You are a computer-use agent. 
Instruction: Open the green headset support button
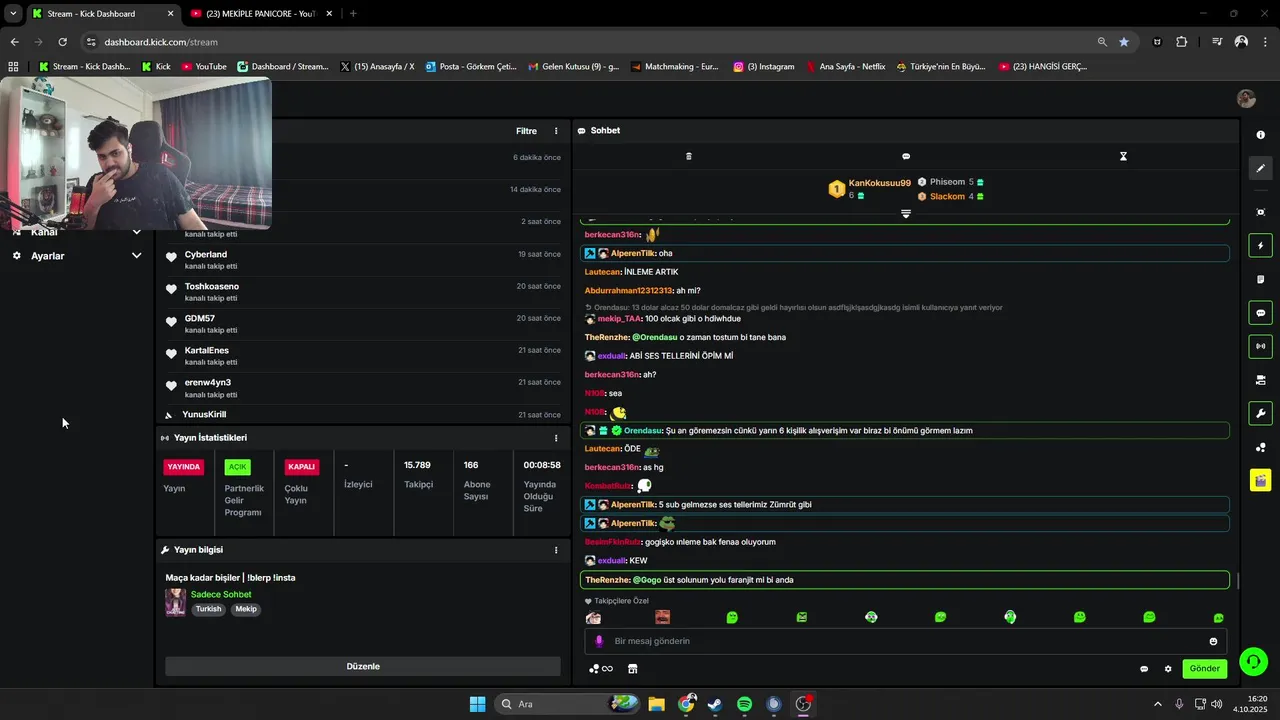[x=1253, y=661]
